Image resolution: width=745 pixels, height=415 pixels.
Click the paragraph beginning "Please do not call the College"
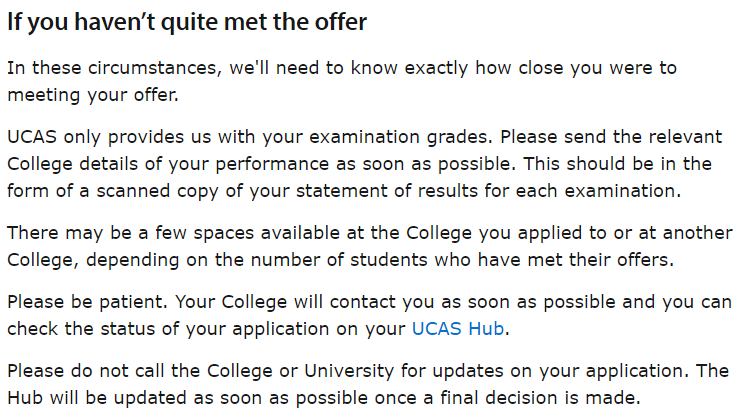coord(368,384)
